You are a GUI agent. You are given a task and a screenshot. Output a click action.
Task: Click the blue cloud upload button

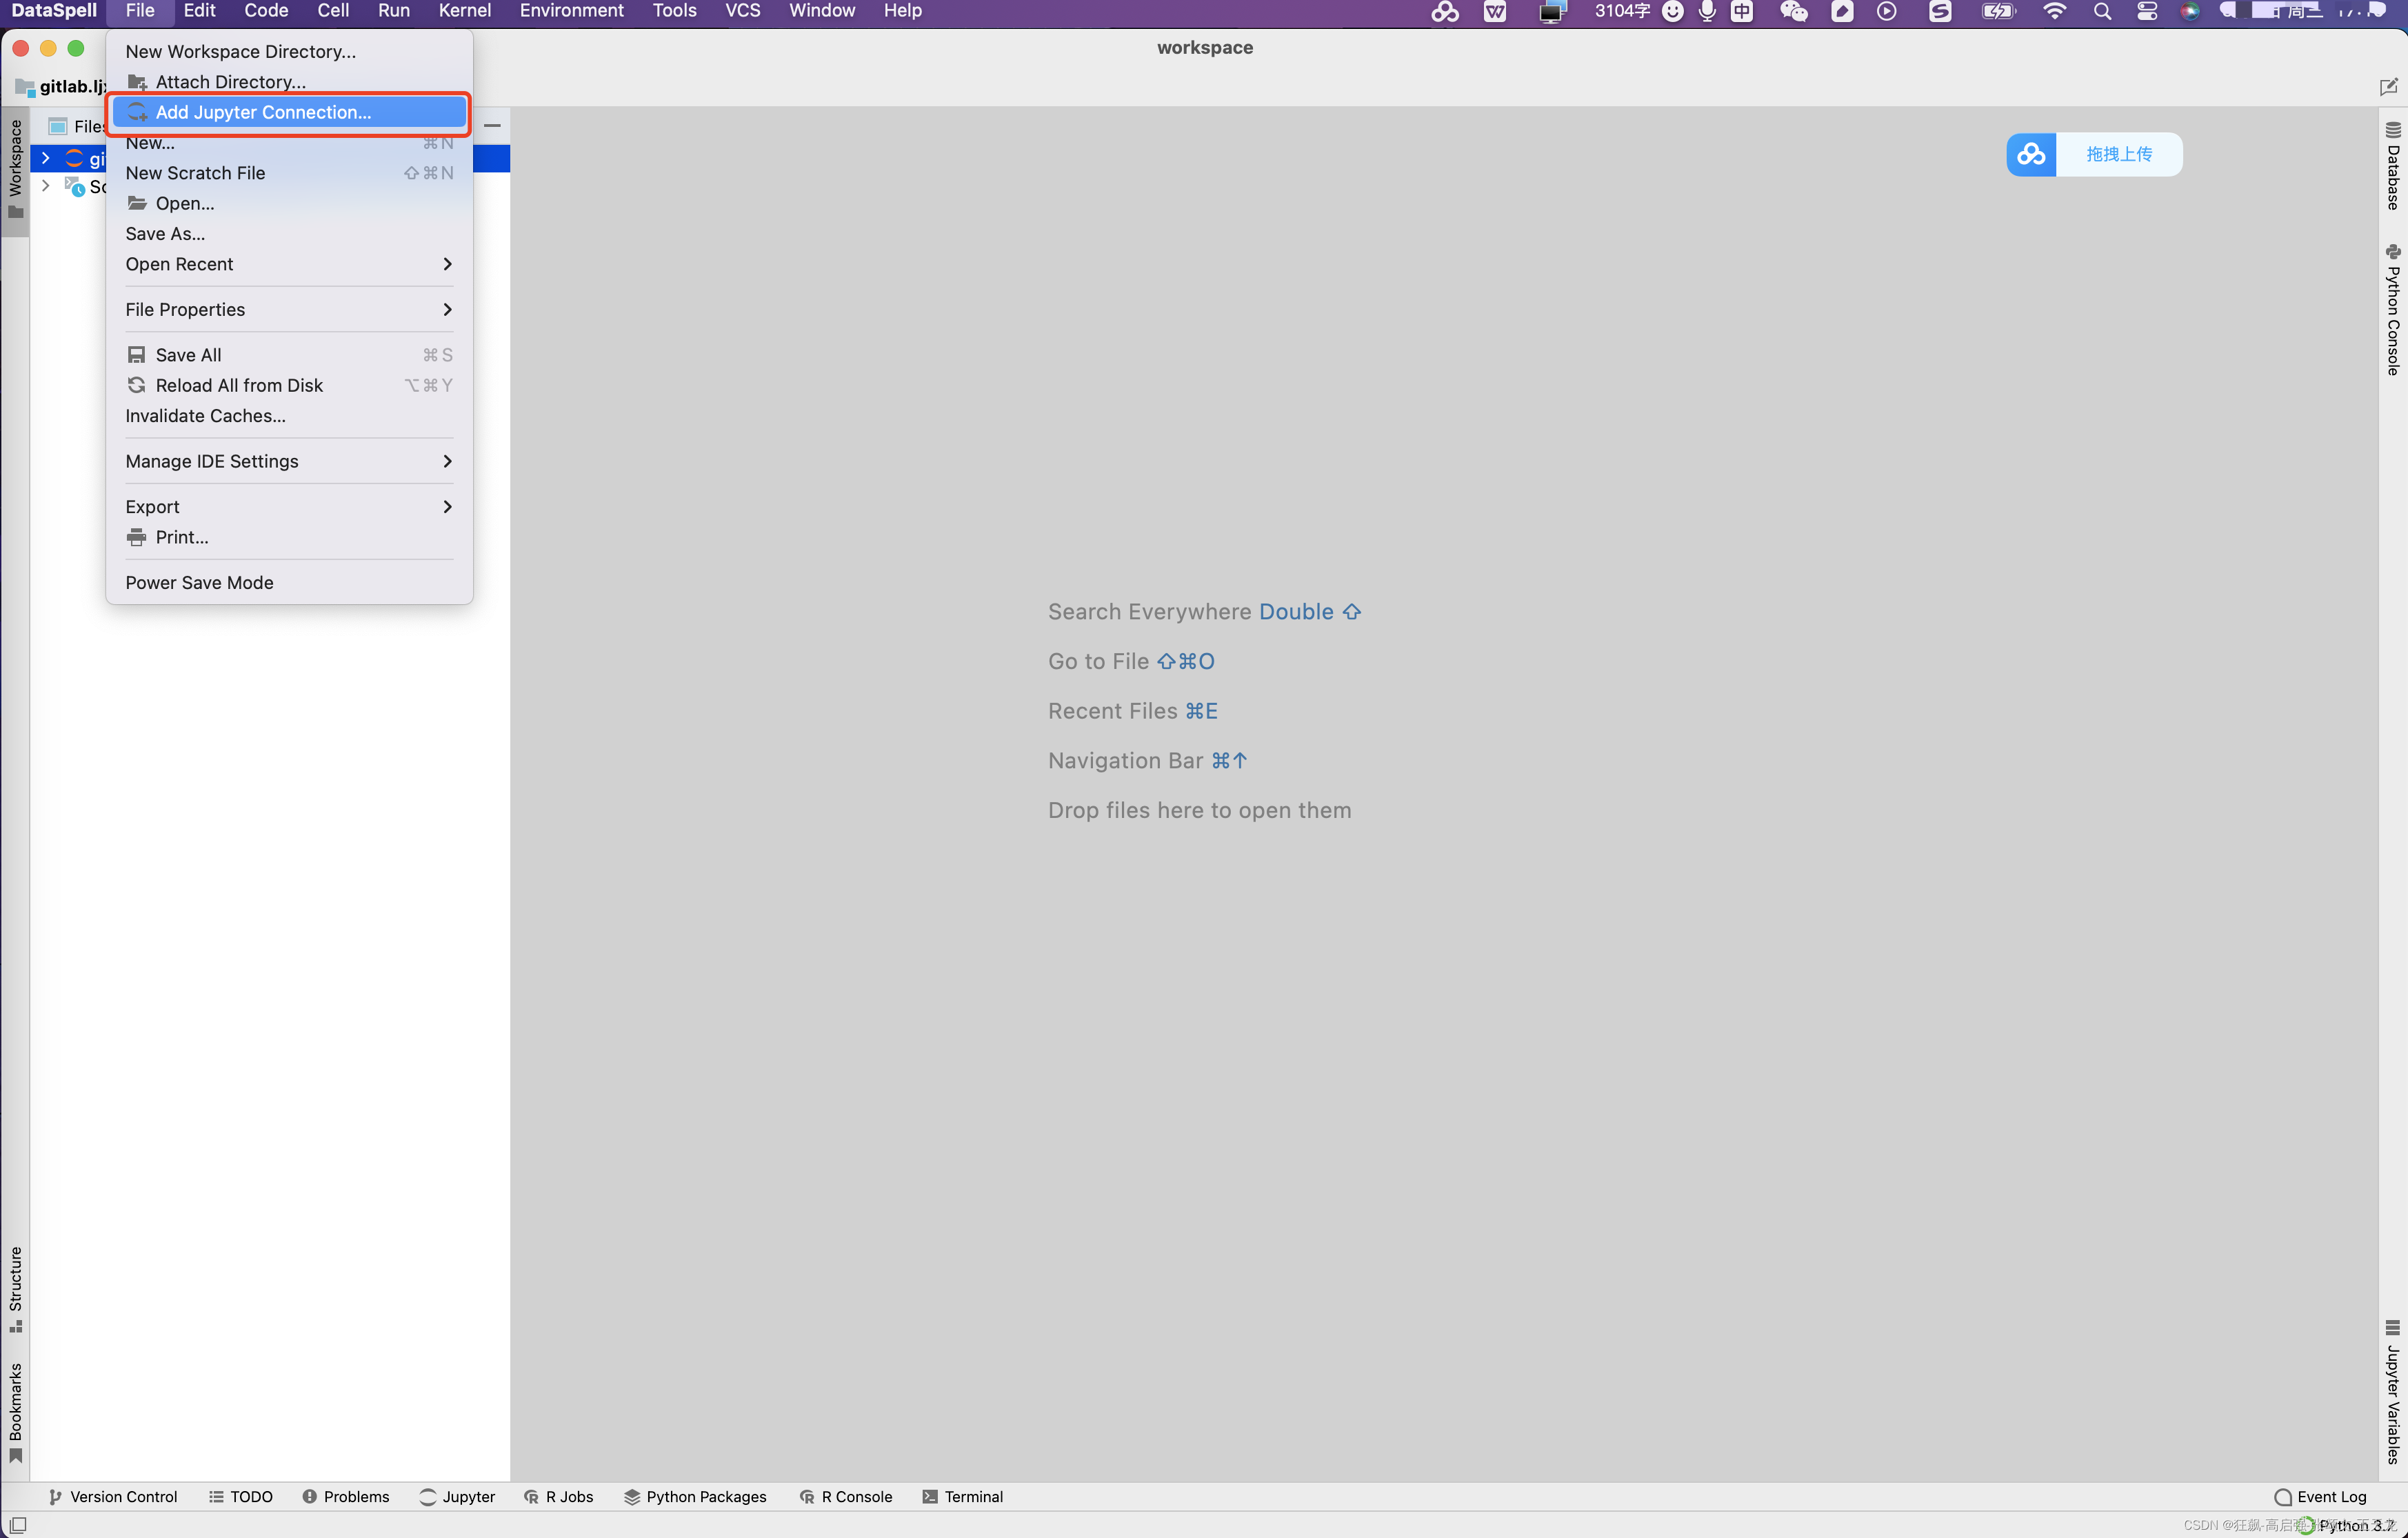click(x=2031, y=154)
